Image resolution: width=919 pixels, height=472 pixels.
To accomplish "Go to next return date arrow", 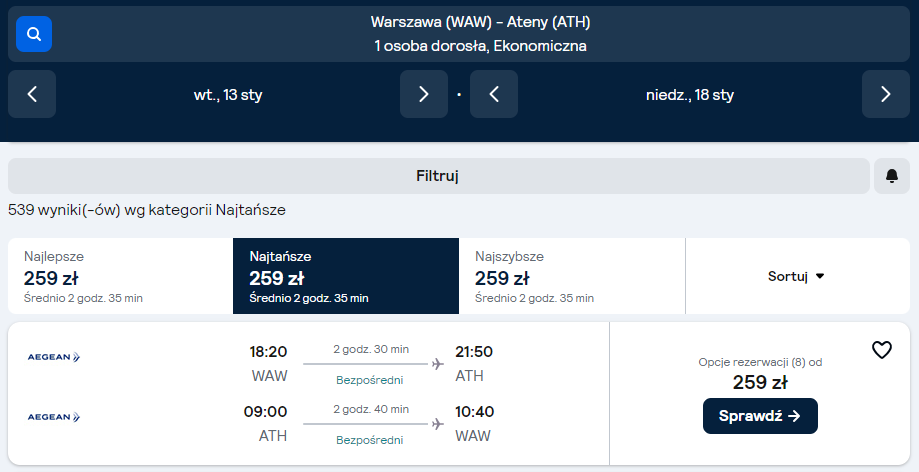I will (x=885, y=94).
